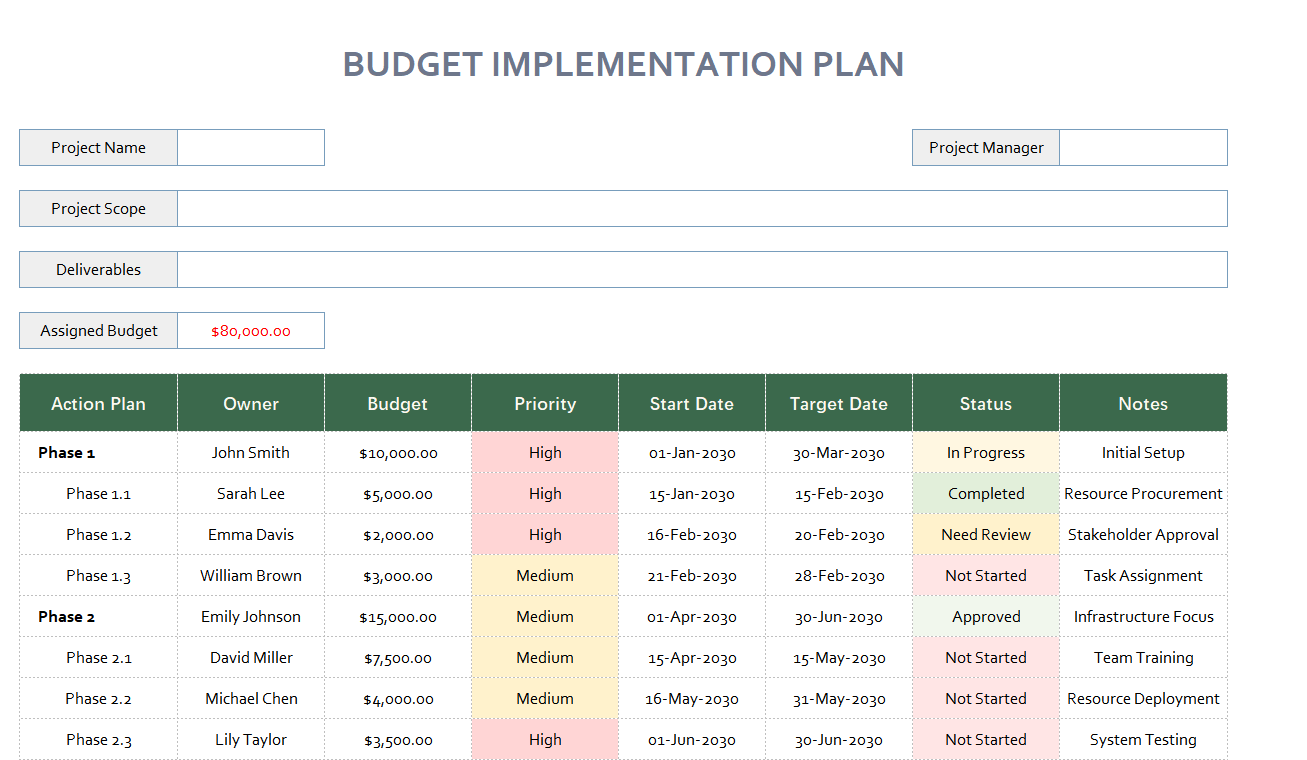Click the Owner column header

pos(251,403)
